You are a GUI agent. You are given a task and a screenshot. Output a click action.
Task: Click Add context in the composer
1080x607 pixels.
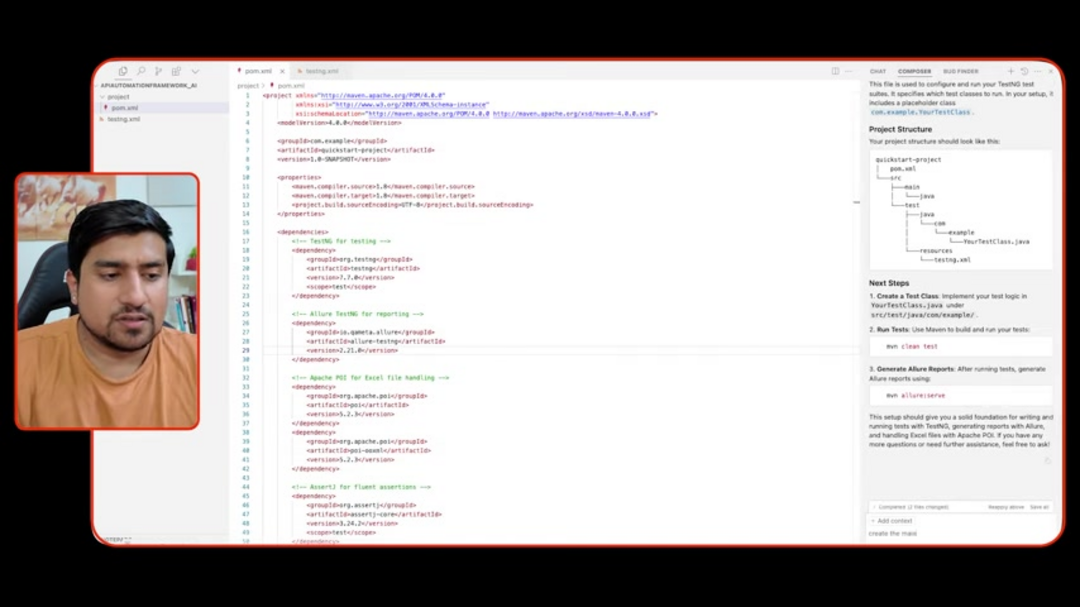891,520
